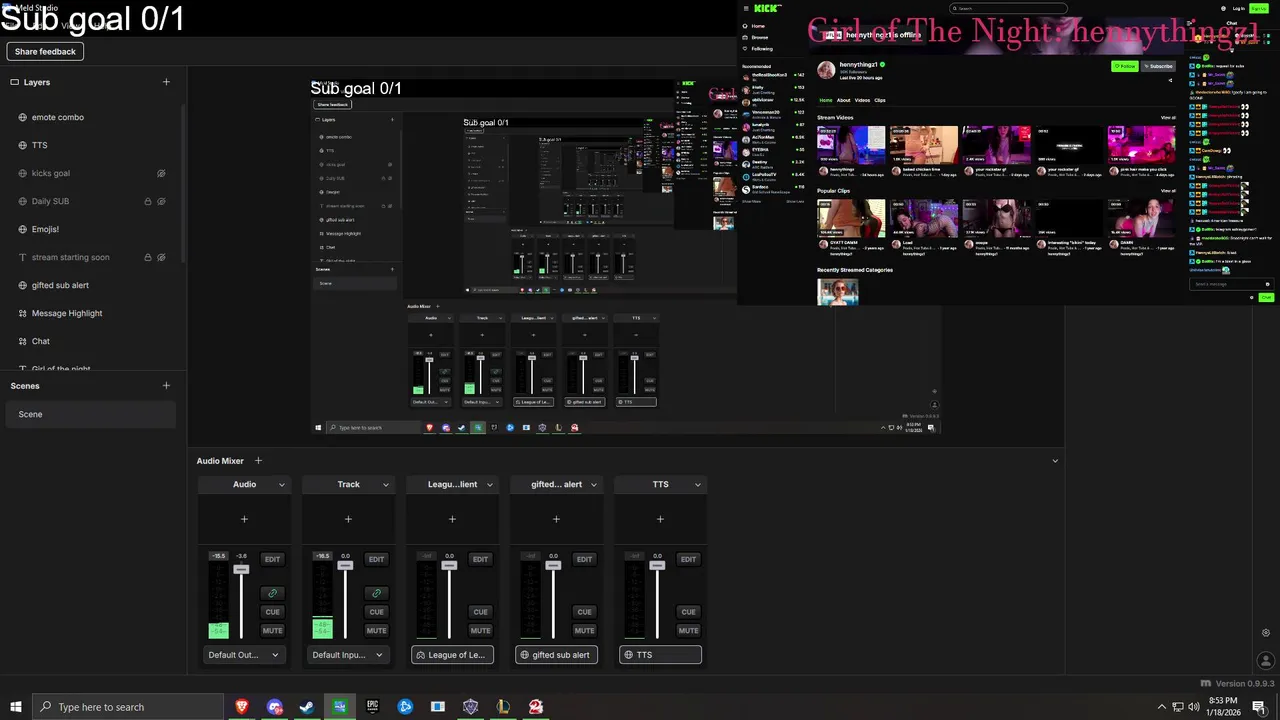
Task: Click the browser icon of the Emojis! layer
Action: click(22, 229)
